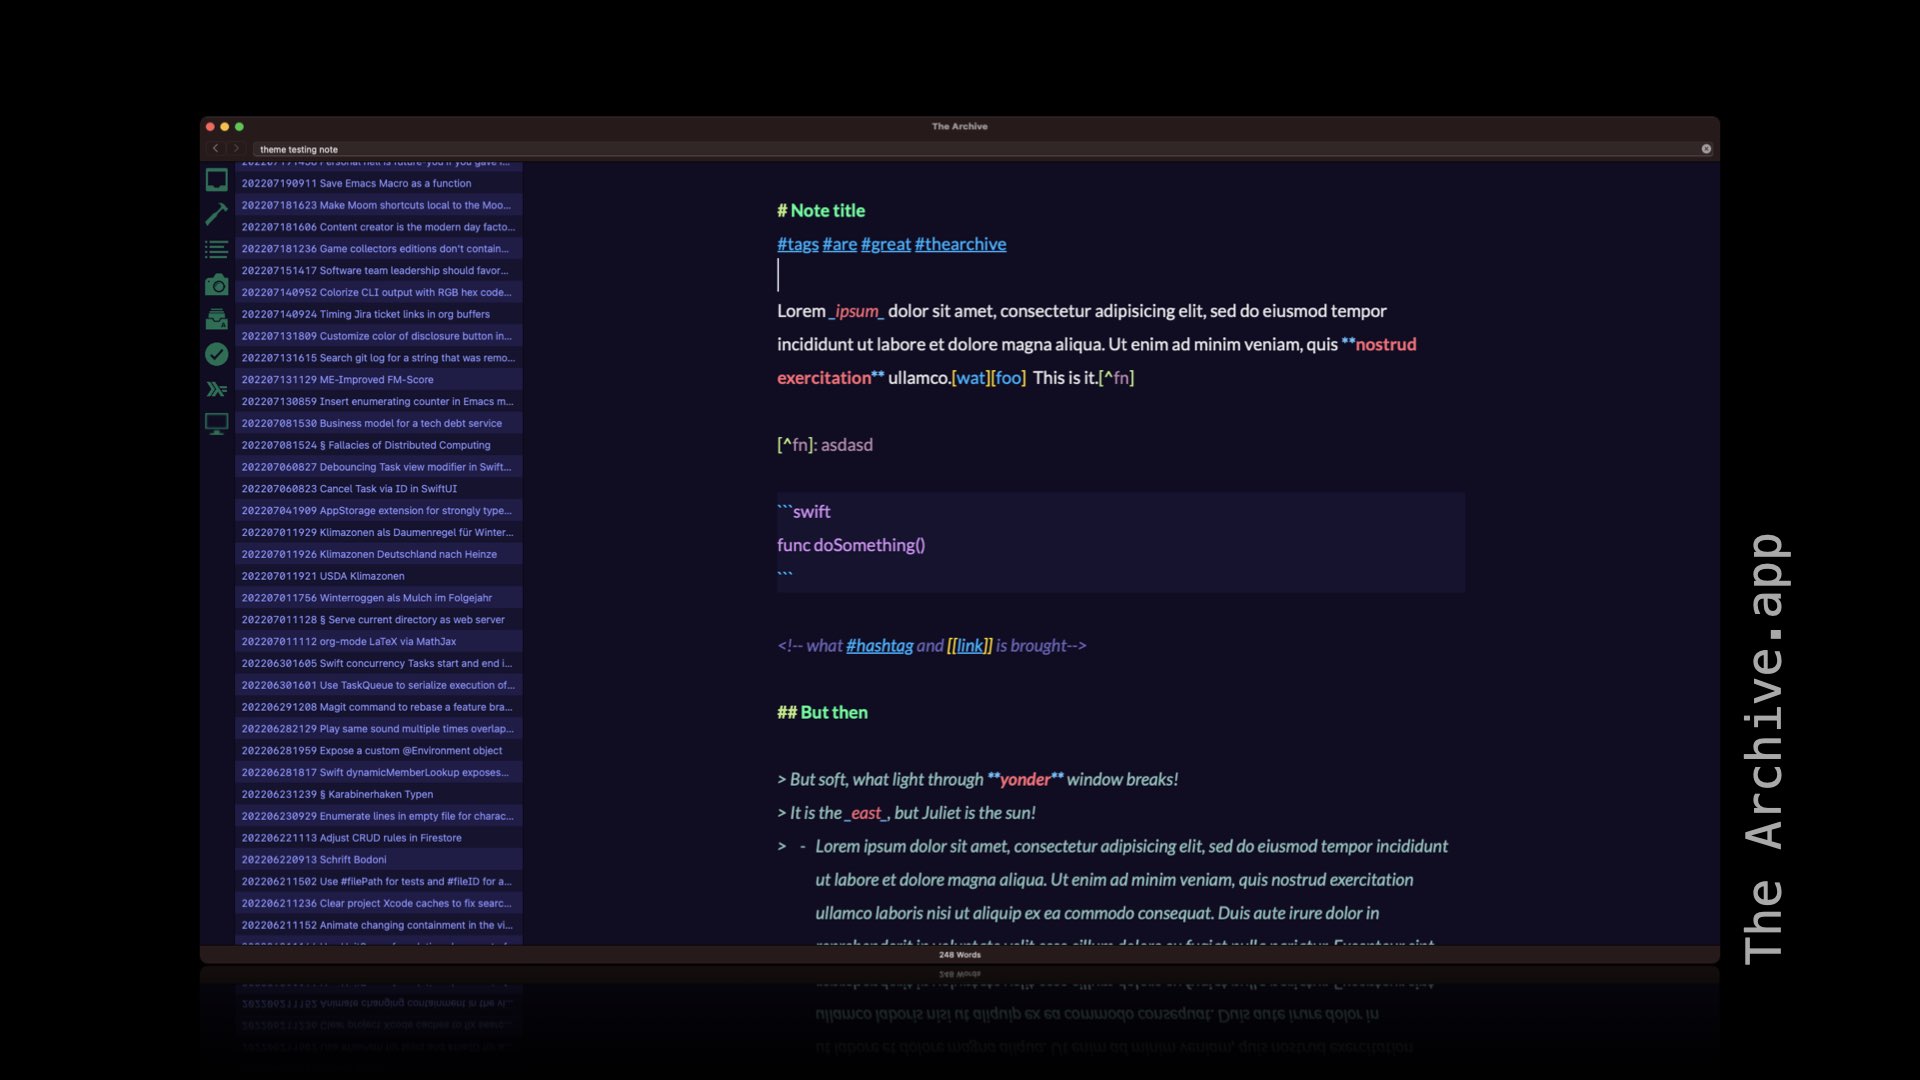The height and width of the screenshot is (1080, 1920).
Task: Open the camera saved search icon
Action: click(x=216, y=285)
